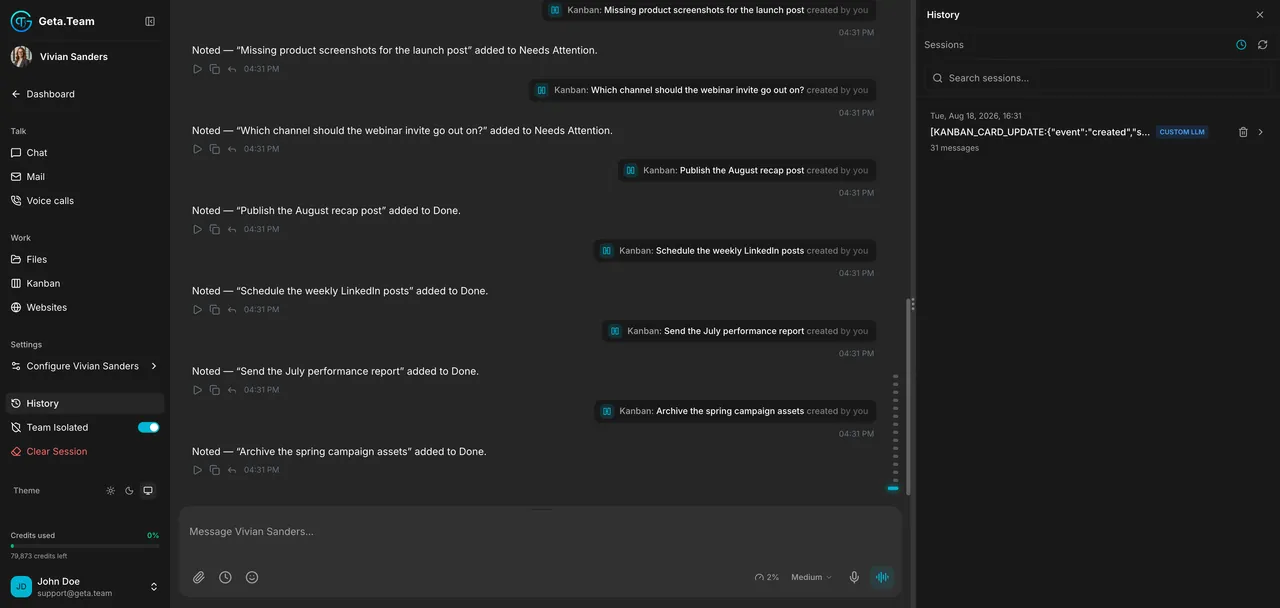Open Kanban card Publish the August recap post
This screenshot has height=608, width=1280.
click(x=746, y=171)
